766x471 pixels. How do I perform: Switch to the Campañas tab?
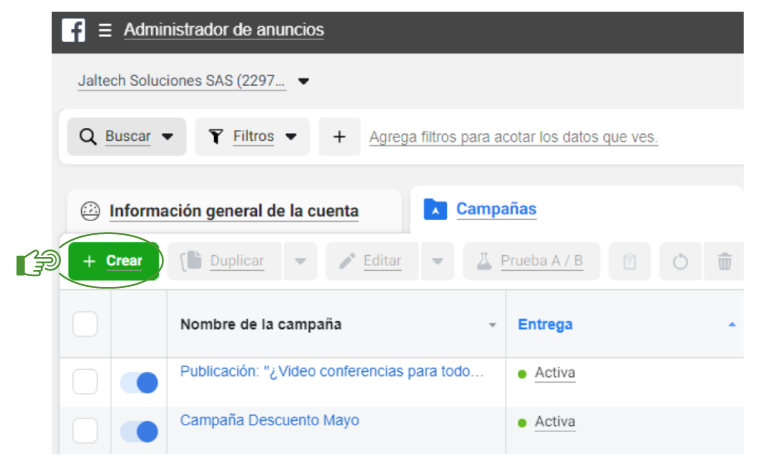tap(495, 209)
